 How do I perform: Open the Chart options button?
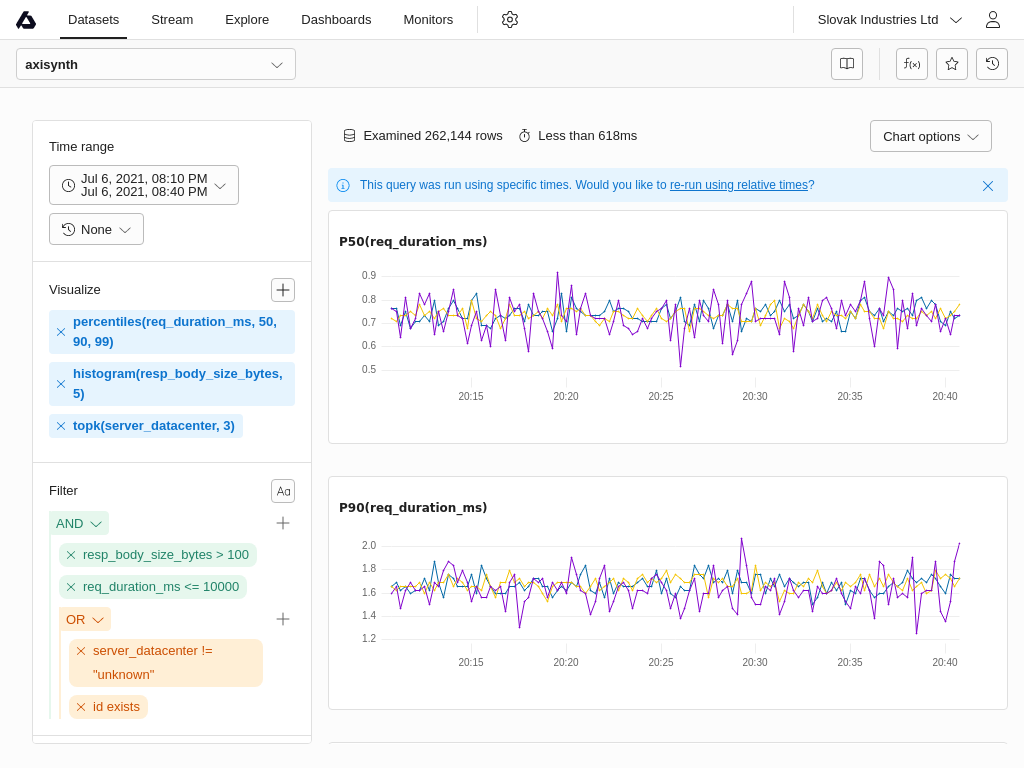coord(930,136)
